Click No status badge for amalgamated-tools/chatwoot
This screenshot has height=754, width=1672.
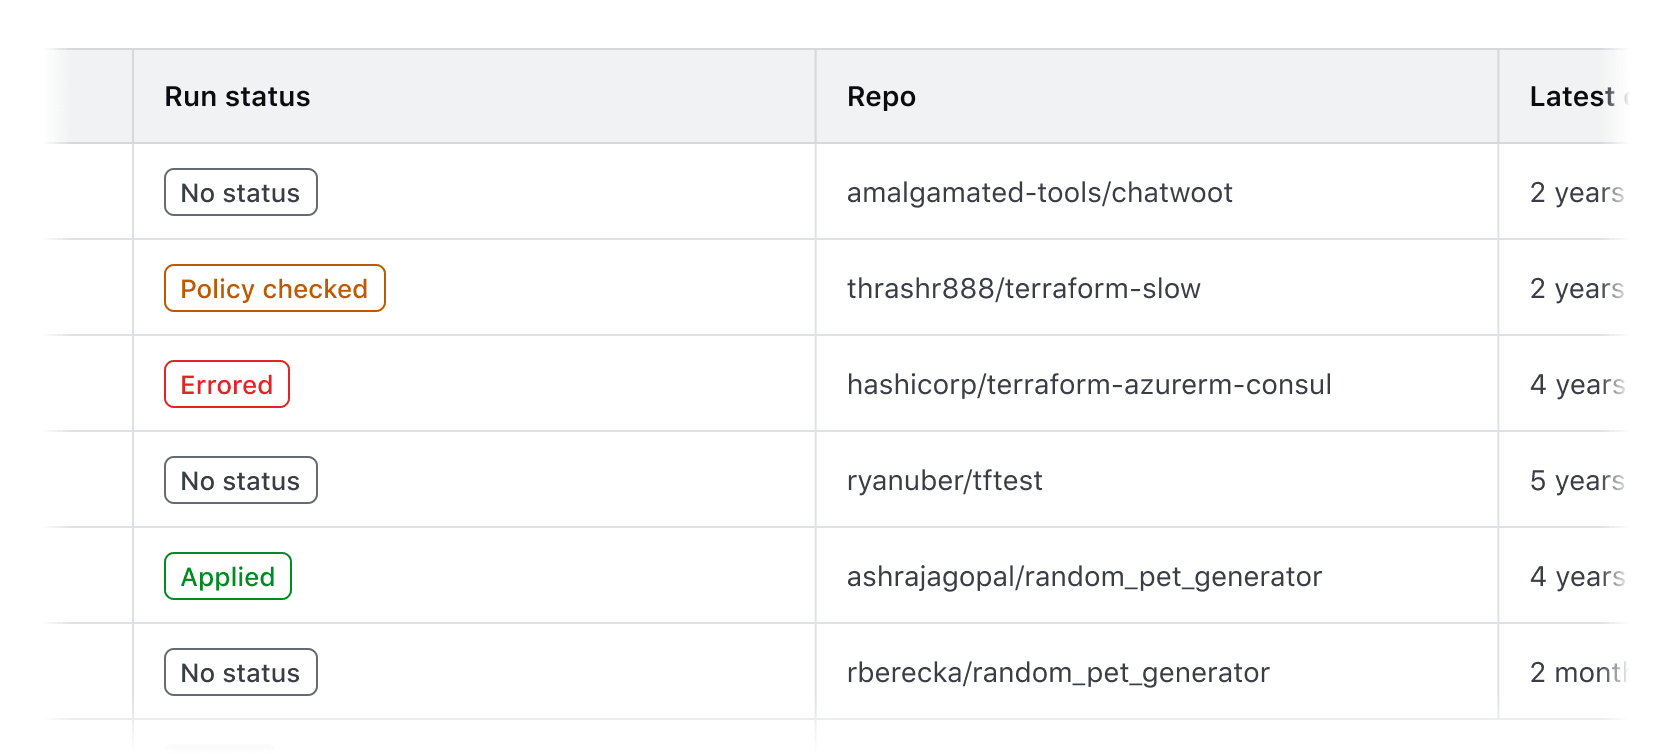240,193
